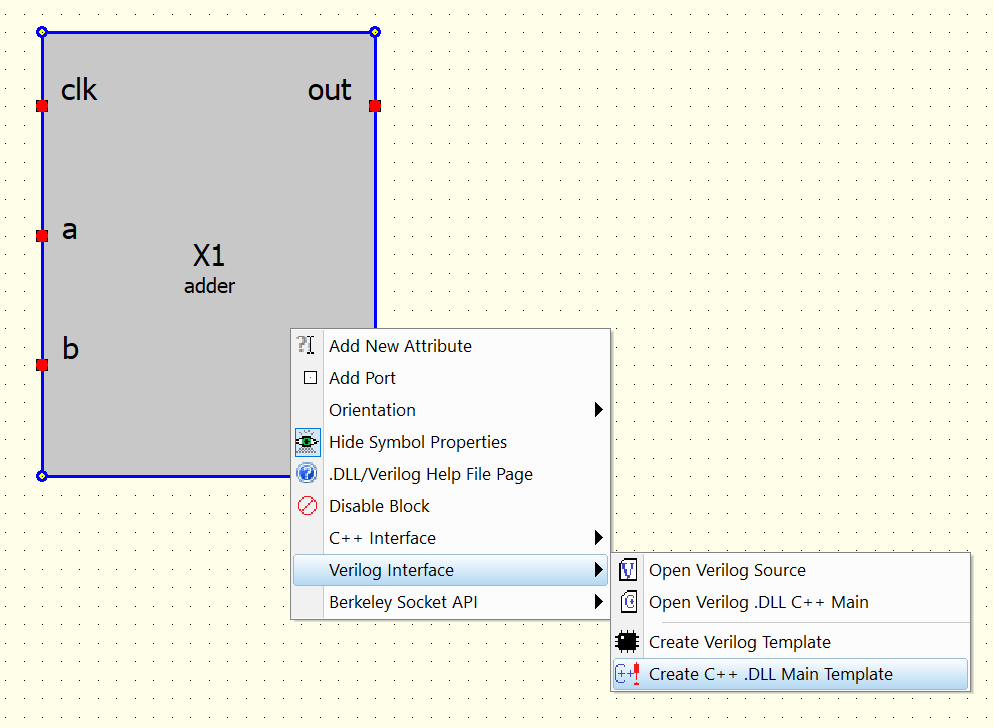Choose Create Verilog Template from submenu

739,642
